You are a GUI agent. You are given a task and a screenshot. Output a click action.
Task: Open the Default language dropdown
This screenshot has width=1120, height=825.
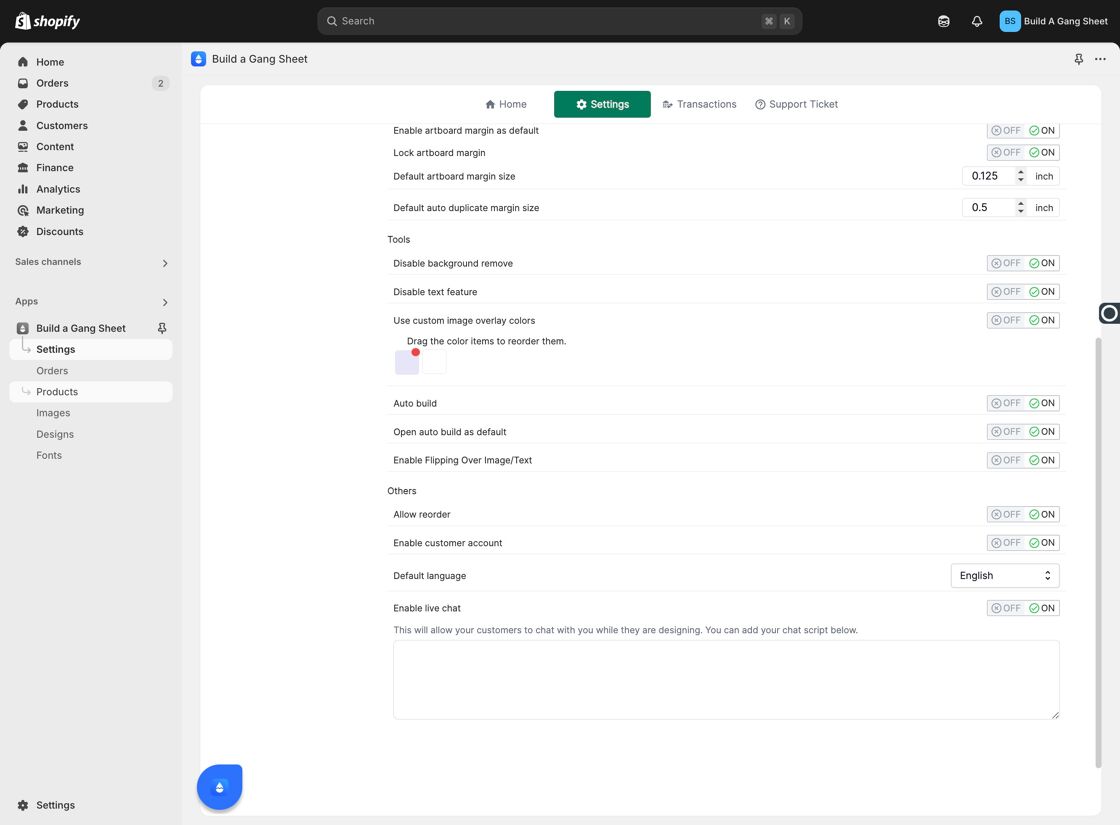[1004, 576]
